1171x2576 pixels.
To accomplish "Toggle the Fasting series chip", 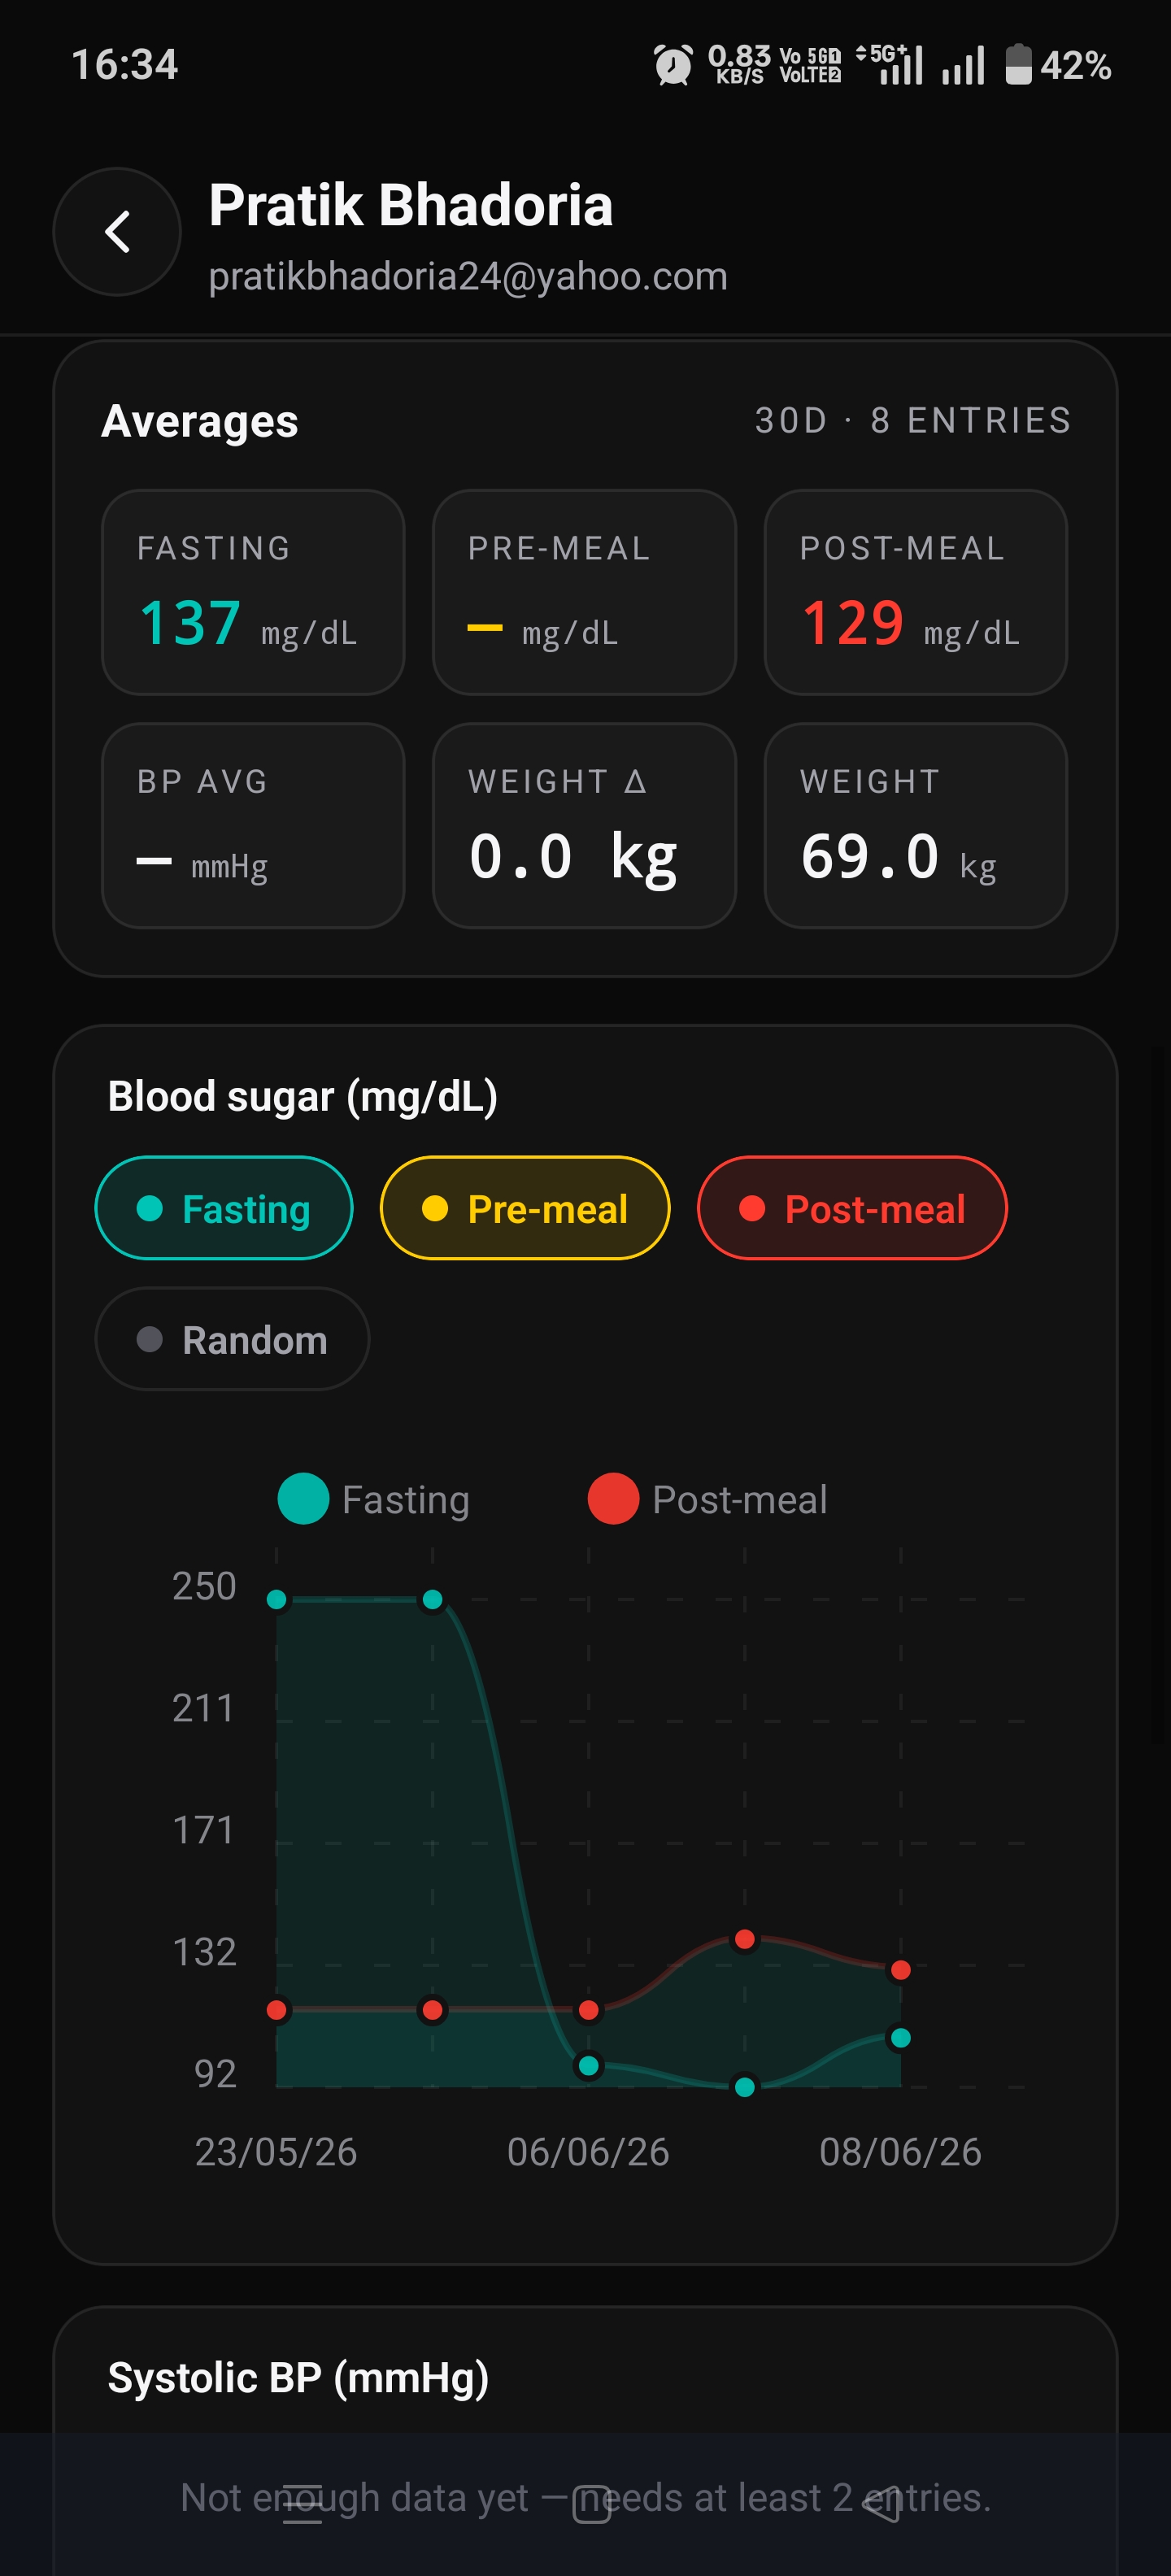I will point(224,1208).
